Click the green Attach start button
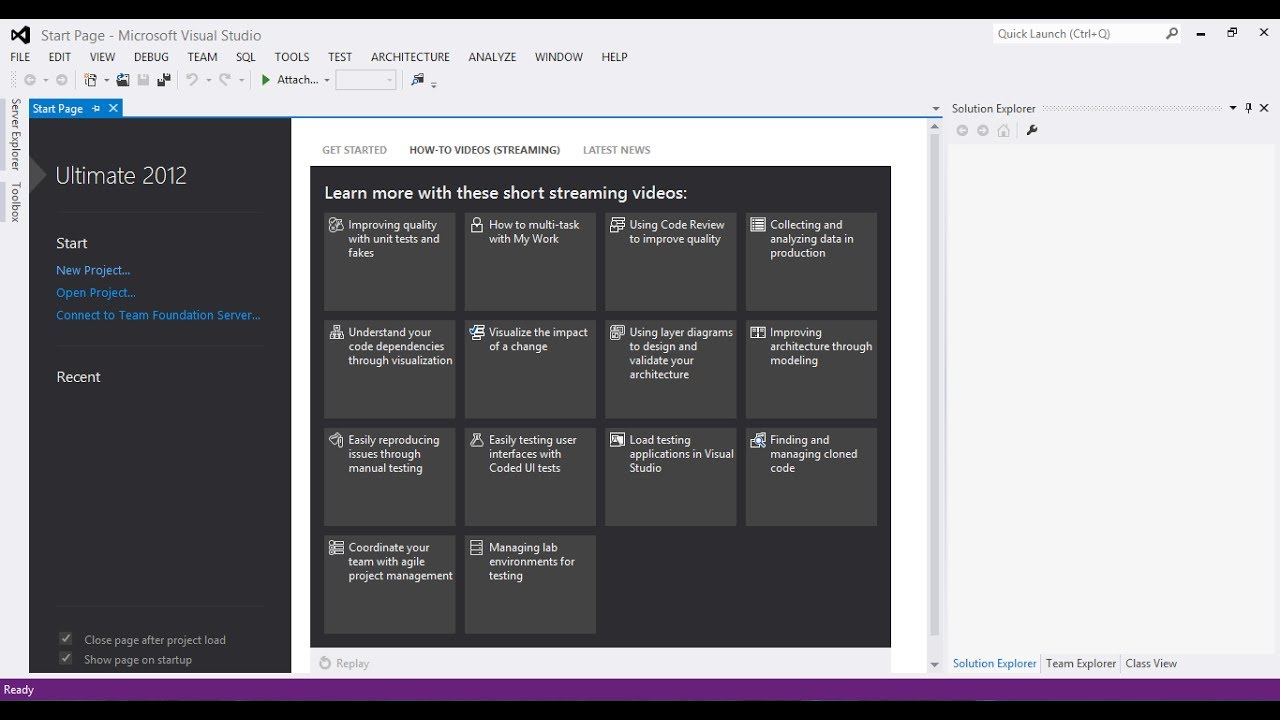 [x=290, y=80]
